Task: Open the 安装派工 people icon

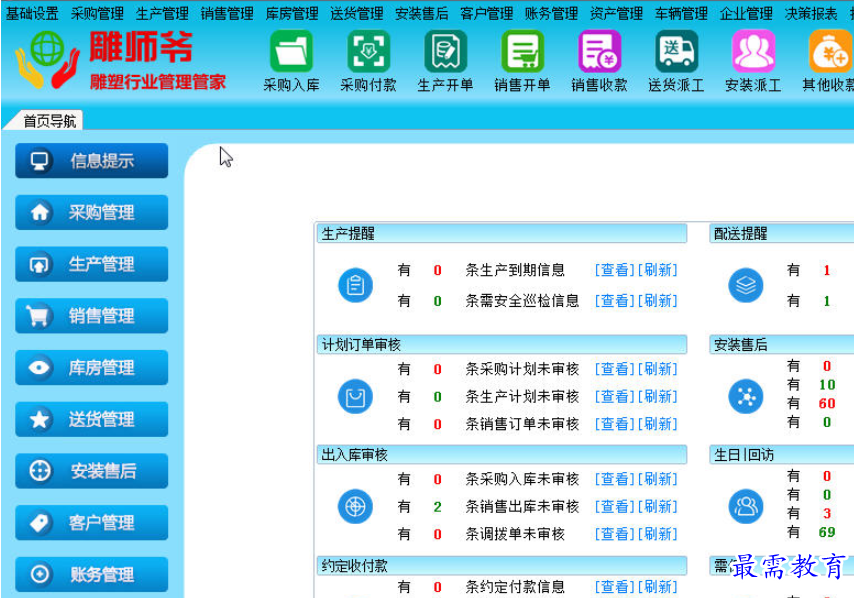Action: [753, 52]
